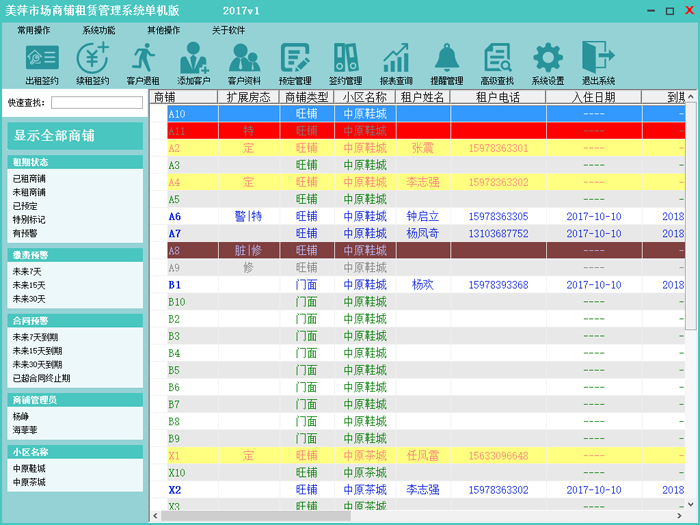This screenshot has height=525, width=700.
Task: Click the 显示全部商铺 button
Action: [x=75, y=135]
